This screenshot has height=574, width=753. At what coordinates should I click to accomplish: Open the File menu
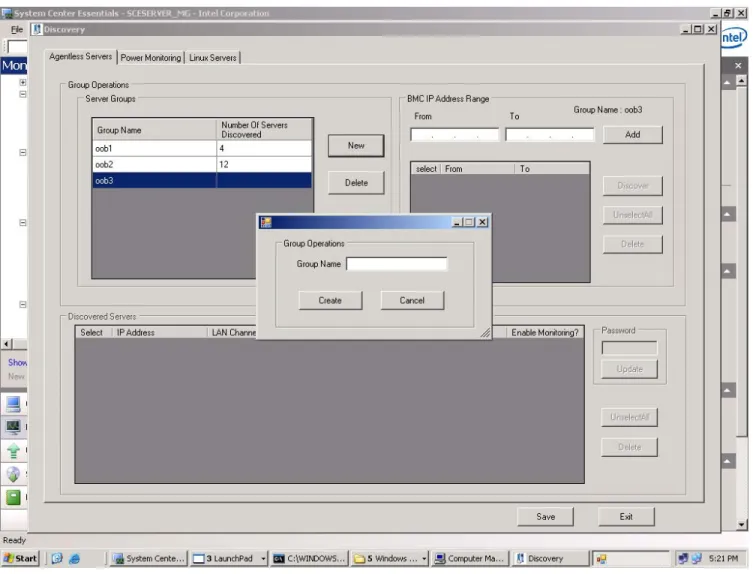click(x=17, y=29)
